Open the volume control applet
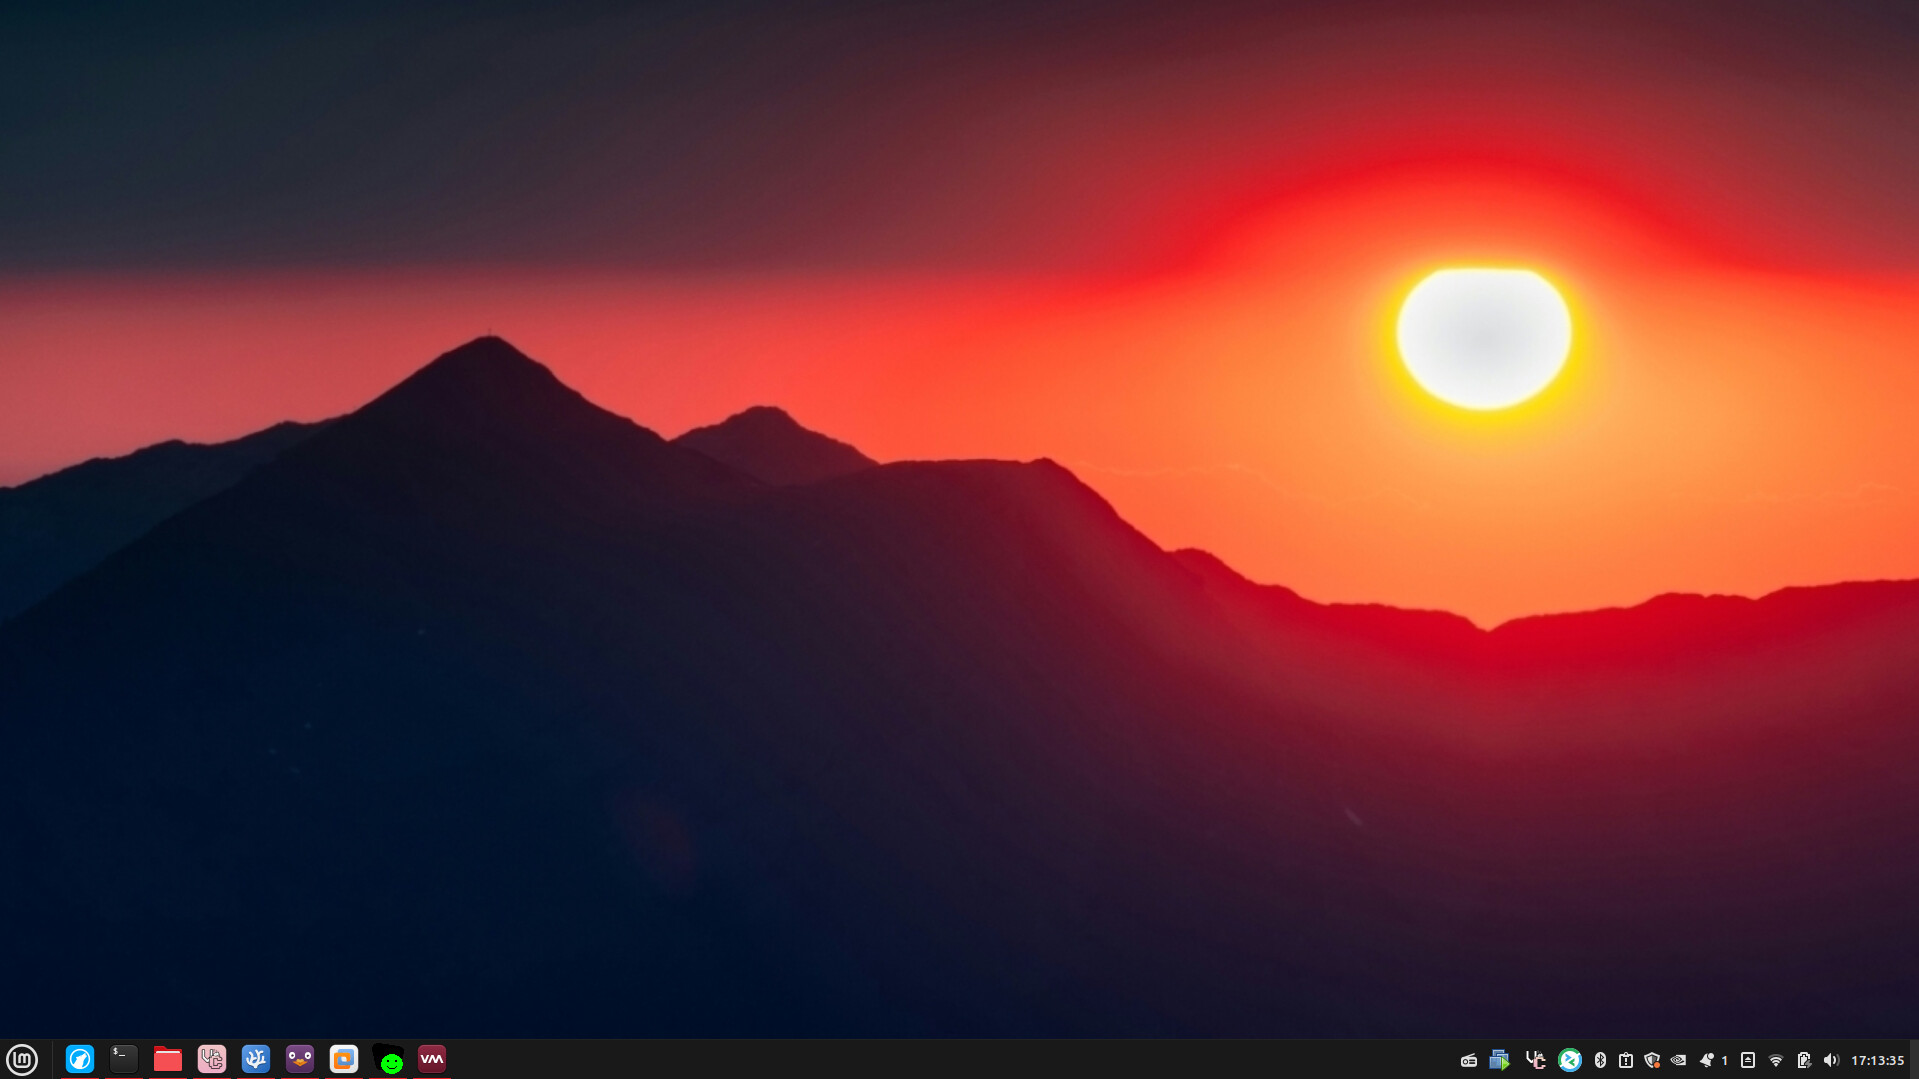Viewport: 1919px width, 1079px height. 1831,1060
